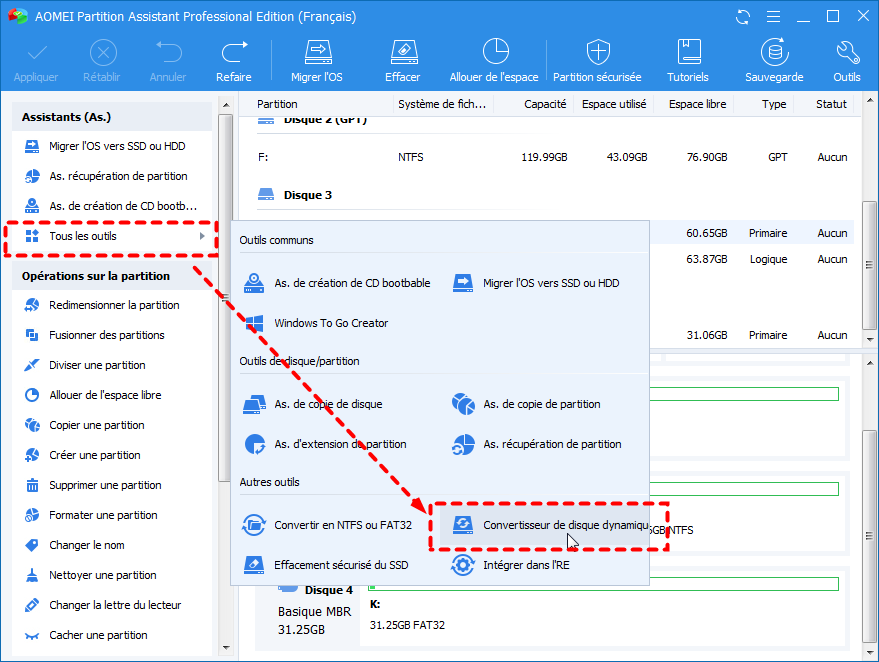Select Fusionner des partitions
The height and width of the screenshot is (662, 879).
[x=112, y=335]
